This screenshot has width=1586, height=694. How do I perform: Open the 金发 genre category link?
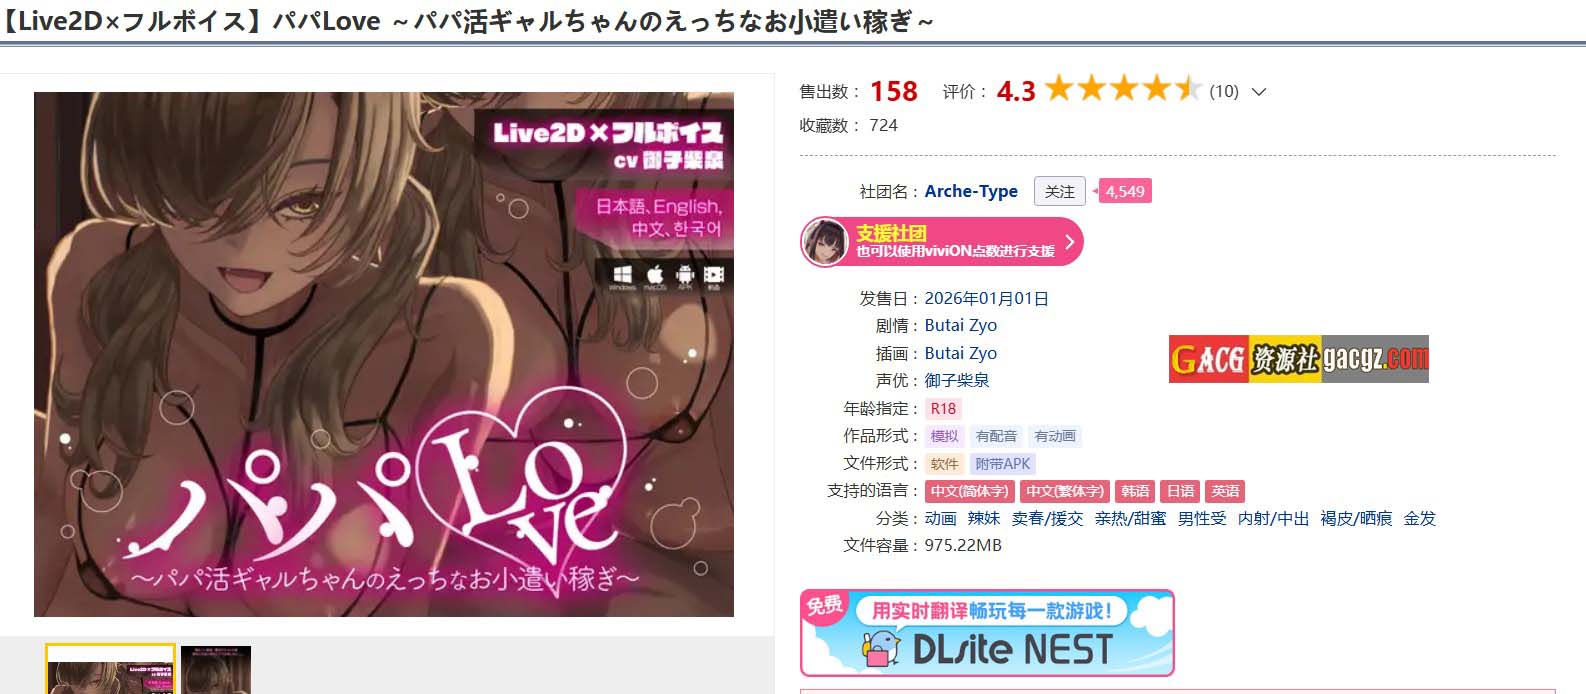(x=1420, y=518)
